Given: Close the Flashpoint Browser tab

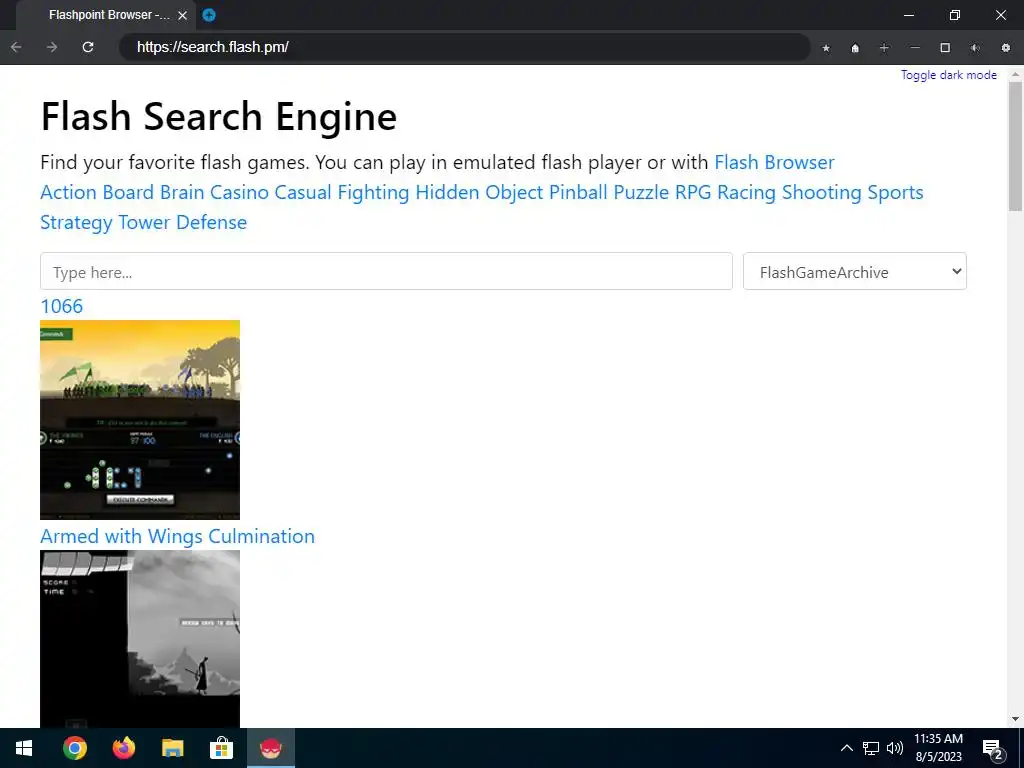Looking at the screenshot, I should (183, 15).
